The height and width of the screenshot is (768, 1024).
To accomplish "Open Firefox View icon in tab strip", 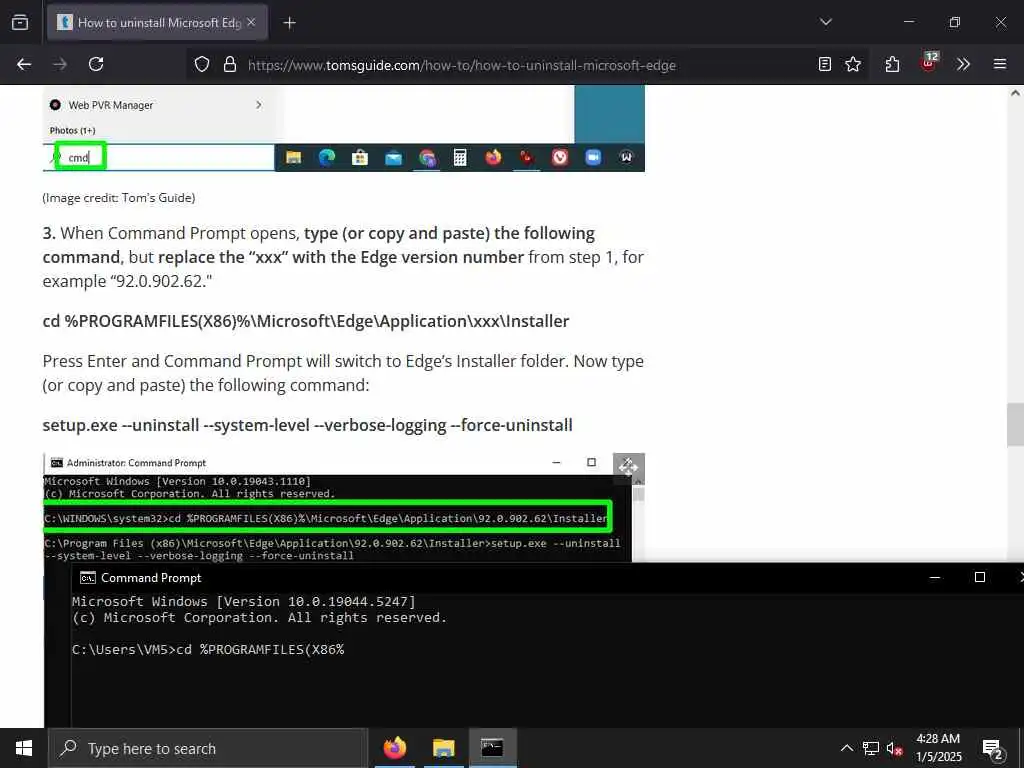I will (20, 22).
